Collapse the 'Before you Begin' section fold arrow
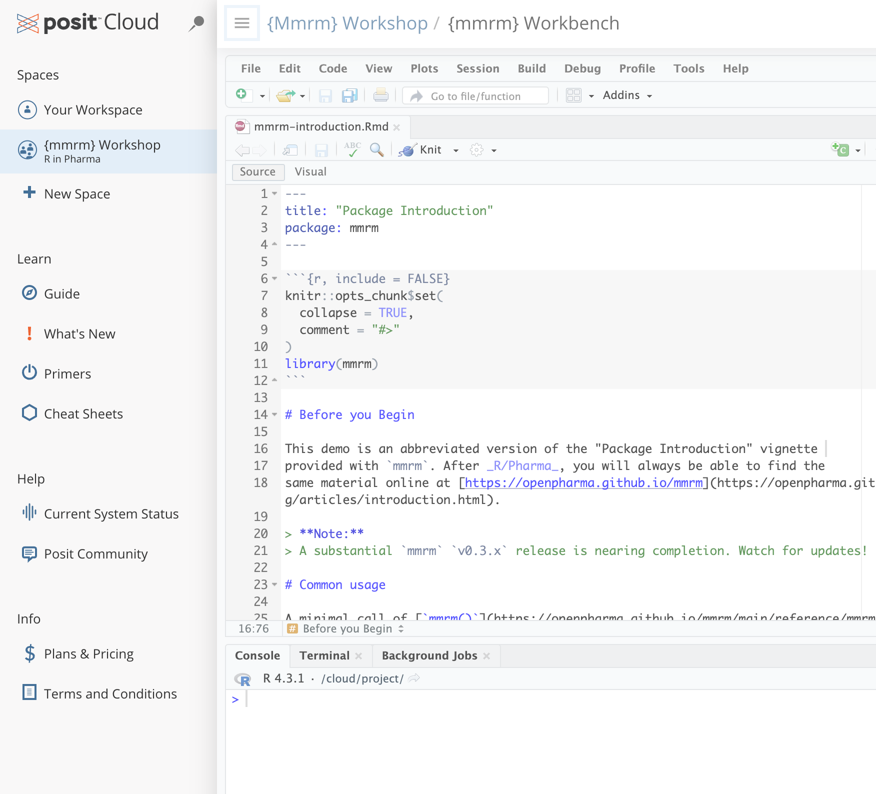The height and width of the screenshot is (794, 876). (x=275, y=415)
